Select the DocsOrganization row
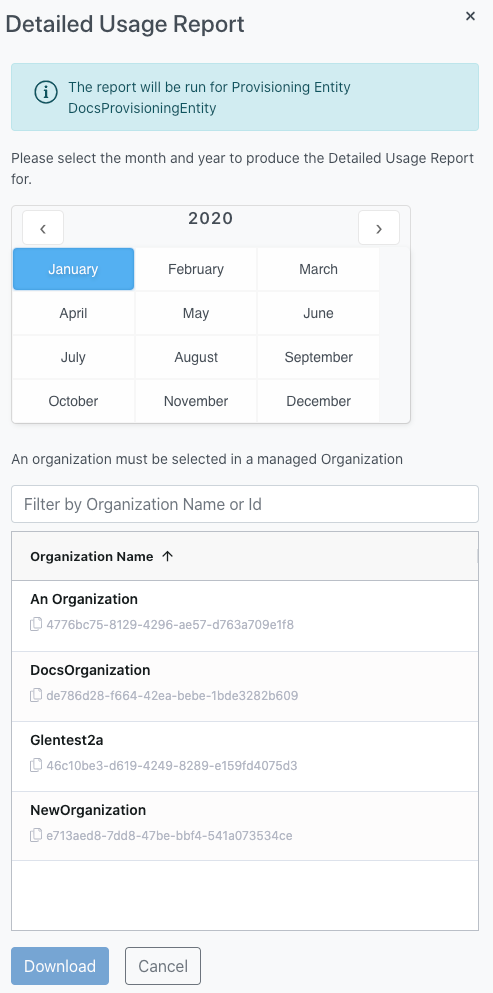The image size is (493, 993). tap(245, 686)
